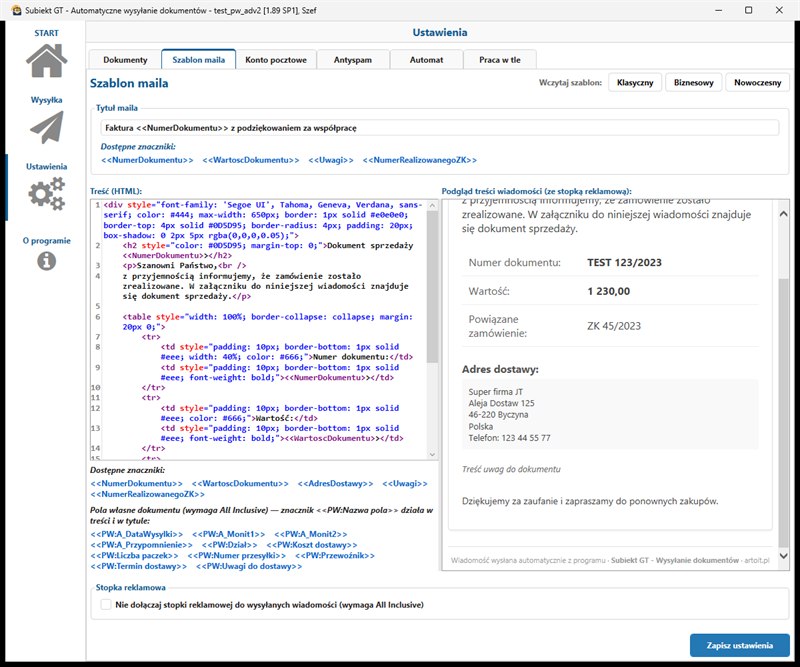This screenshot has width=800, height=667.
Task: Open Ustawienia gears icon
Action: (x=46, y=193)
